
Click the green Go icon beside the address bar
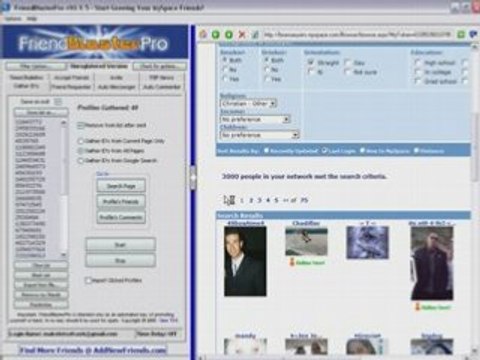tap(461, 34)
